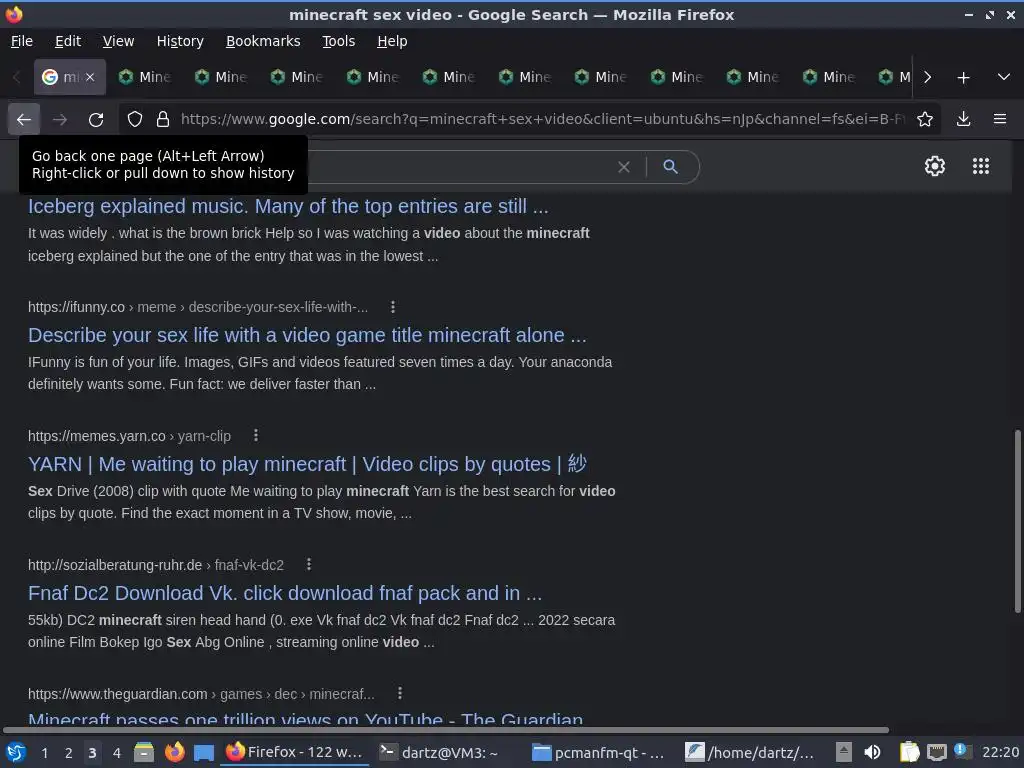The height and width of the screenshot is (768, 1024).
Task: Focus the Firefox address bar URL
Action: click(x=542, y=119)
